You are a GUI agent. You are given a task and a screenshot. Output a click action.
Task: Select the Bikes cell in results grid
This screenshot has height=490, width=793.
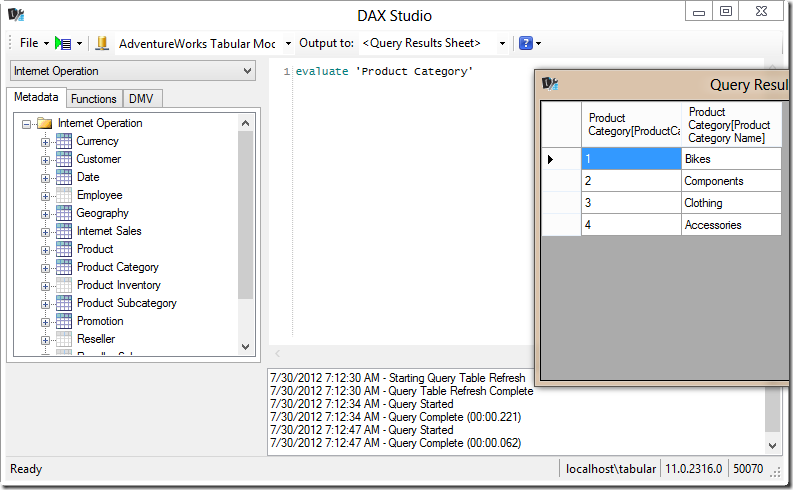tap(731, 159)
